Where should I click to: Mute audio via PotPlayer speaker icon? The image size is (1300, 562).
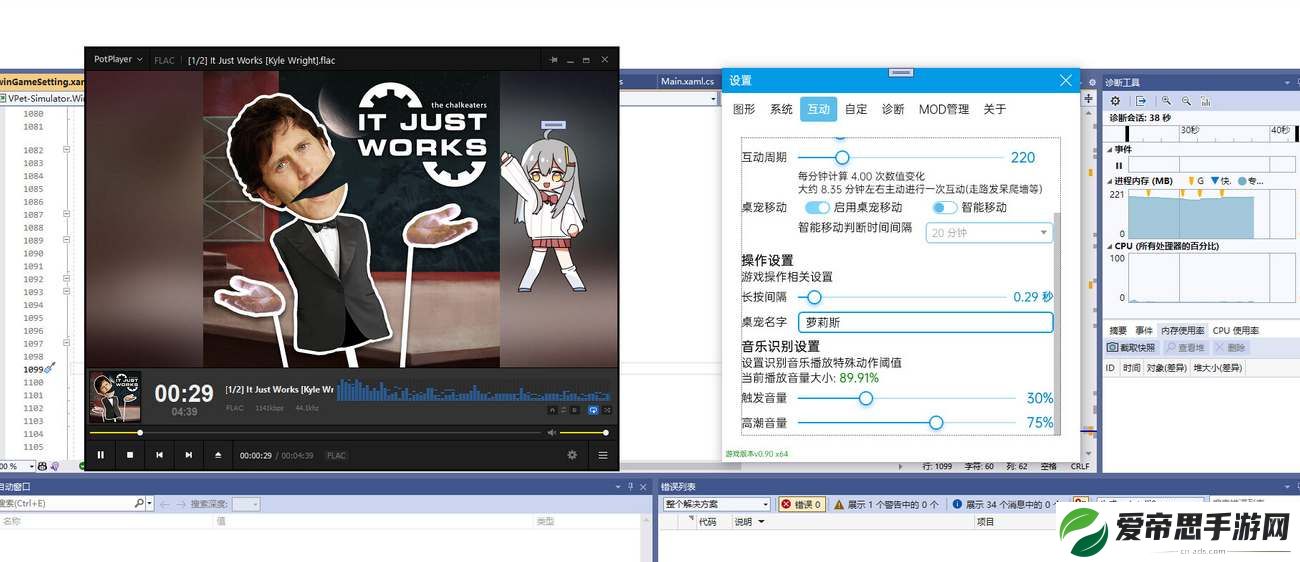point(551,433)
